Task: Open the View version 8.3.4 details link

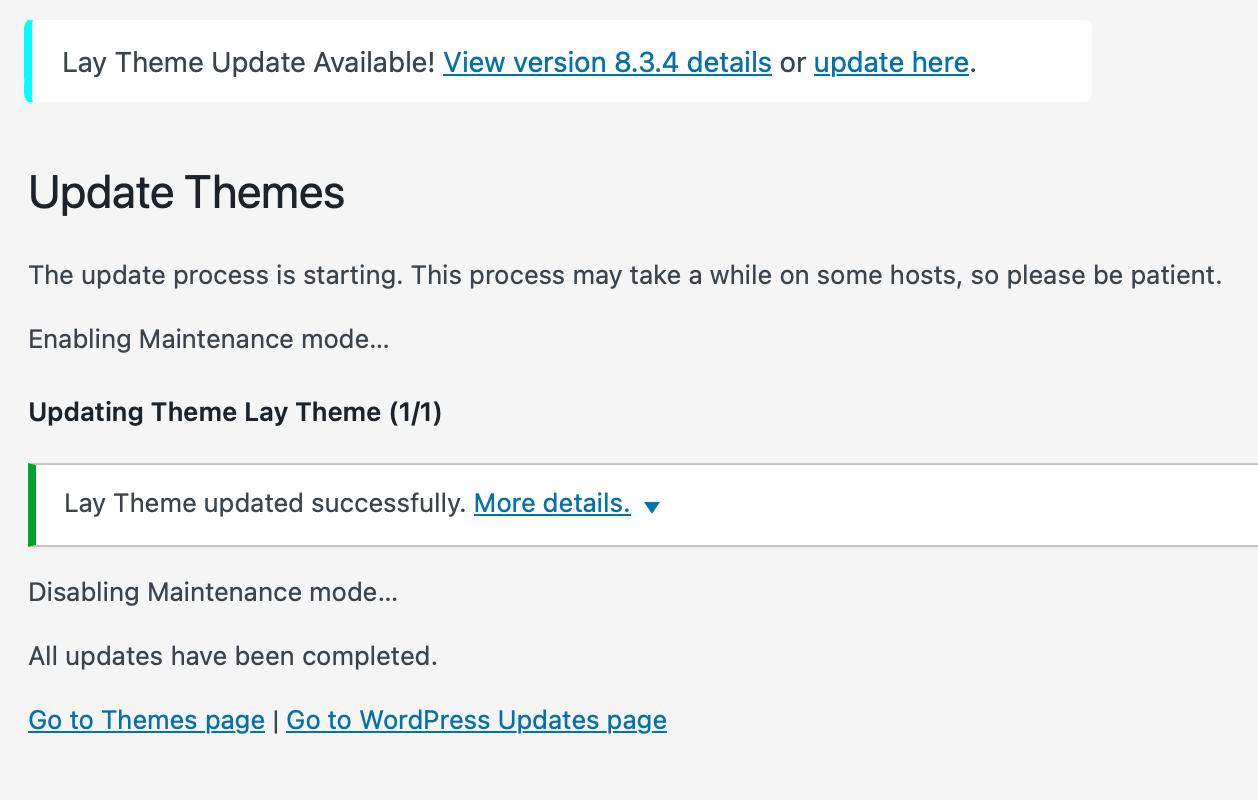Action: [607, 63]
